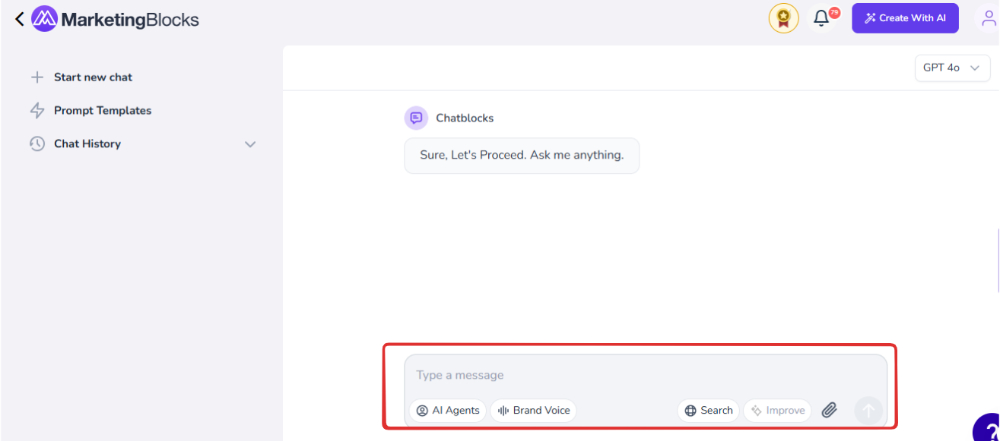The width and height of the screenshot is (1000, 441).
Task: Click the paperclip attach file icon
Action: point(828,410)
